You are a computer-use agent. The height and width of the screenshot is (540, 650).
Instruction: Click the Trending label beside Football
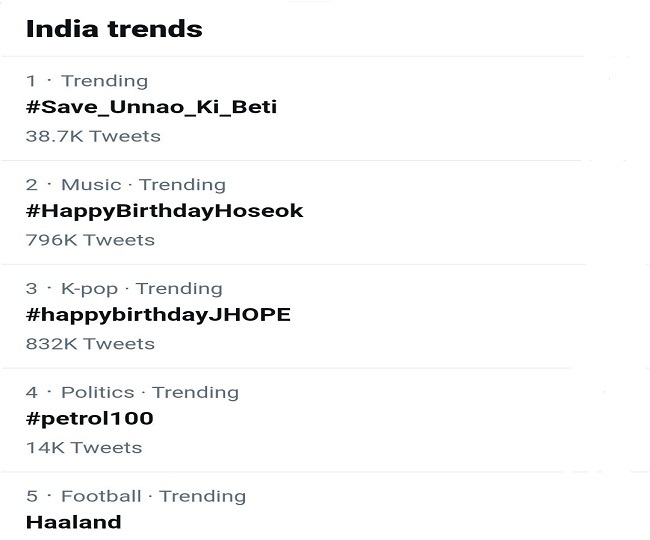click(x=203, y=496)
